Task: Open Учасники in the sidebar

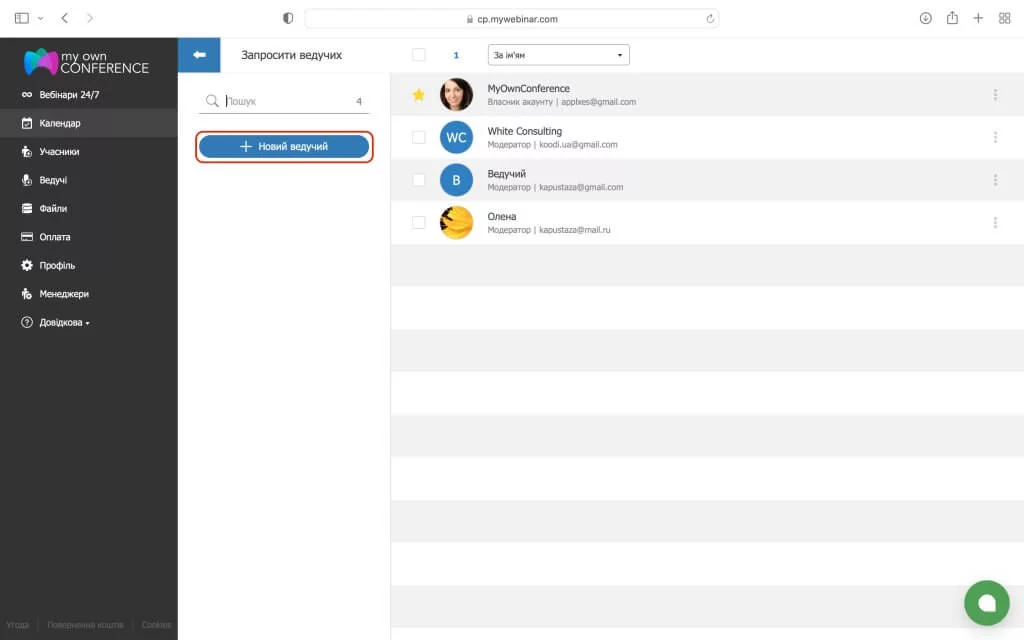Action: click(x=59, y=152)
